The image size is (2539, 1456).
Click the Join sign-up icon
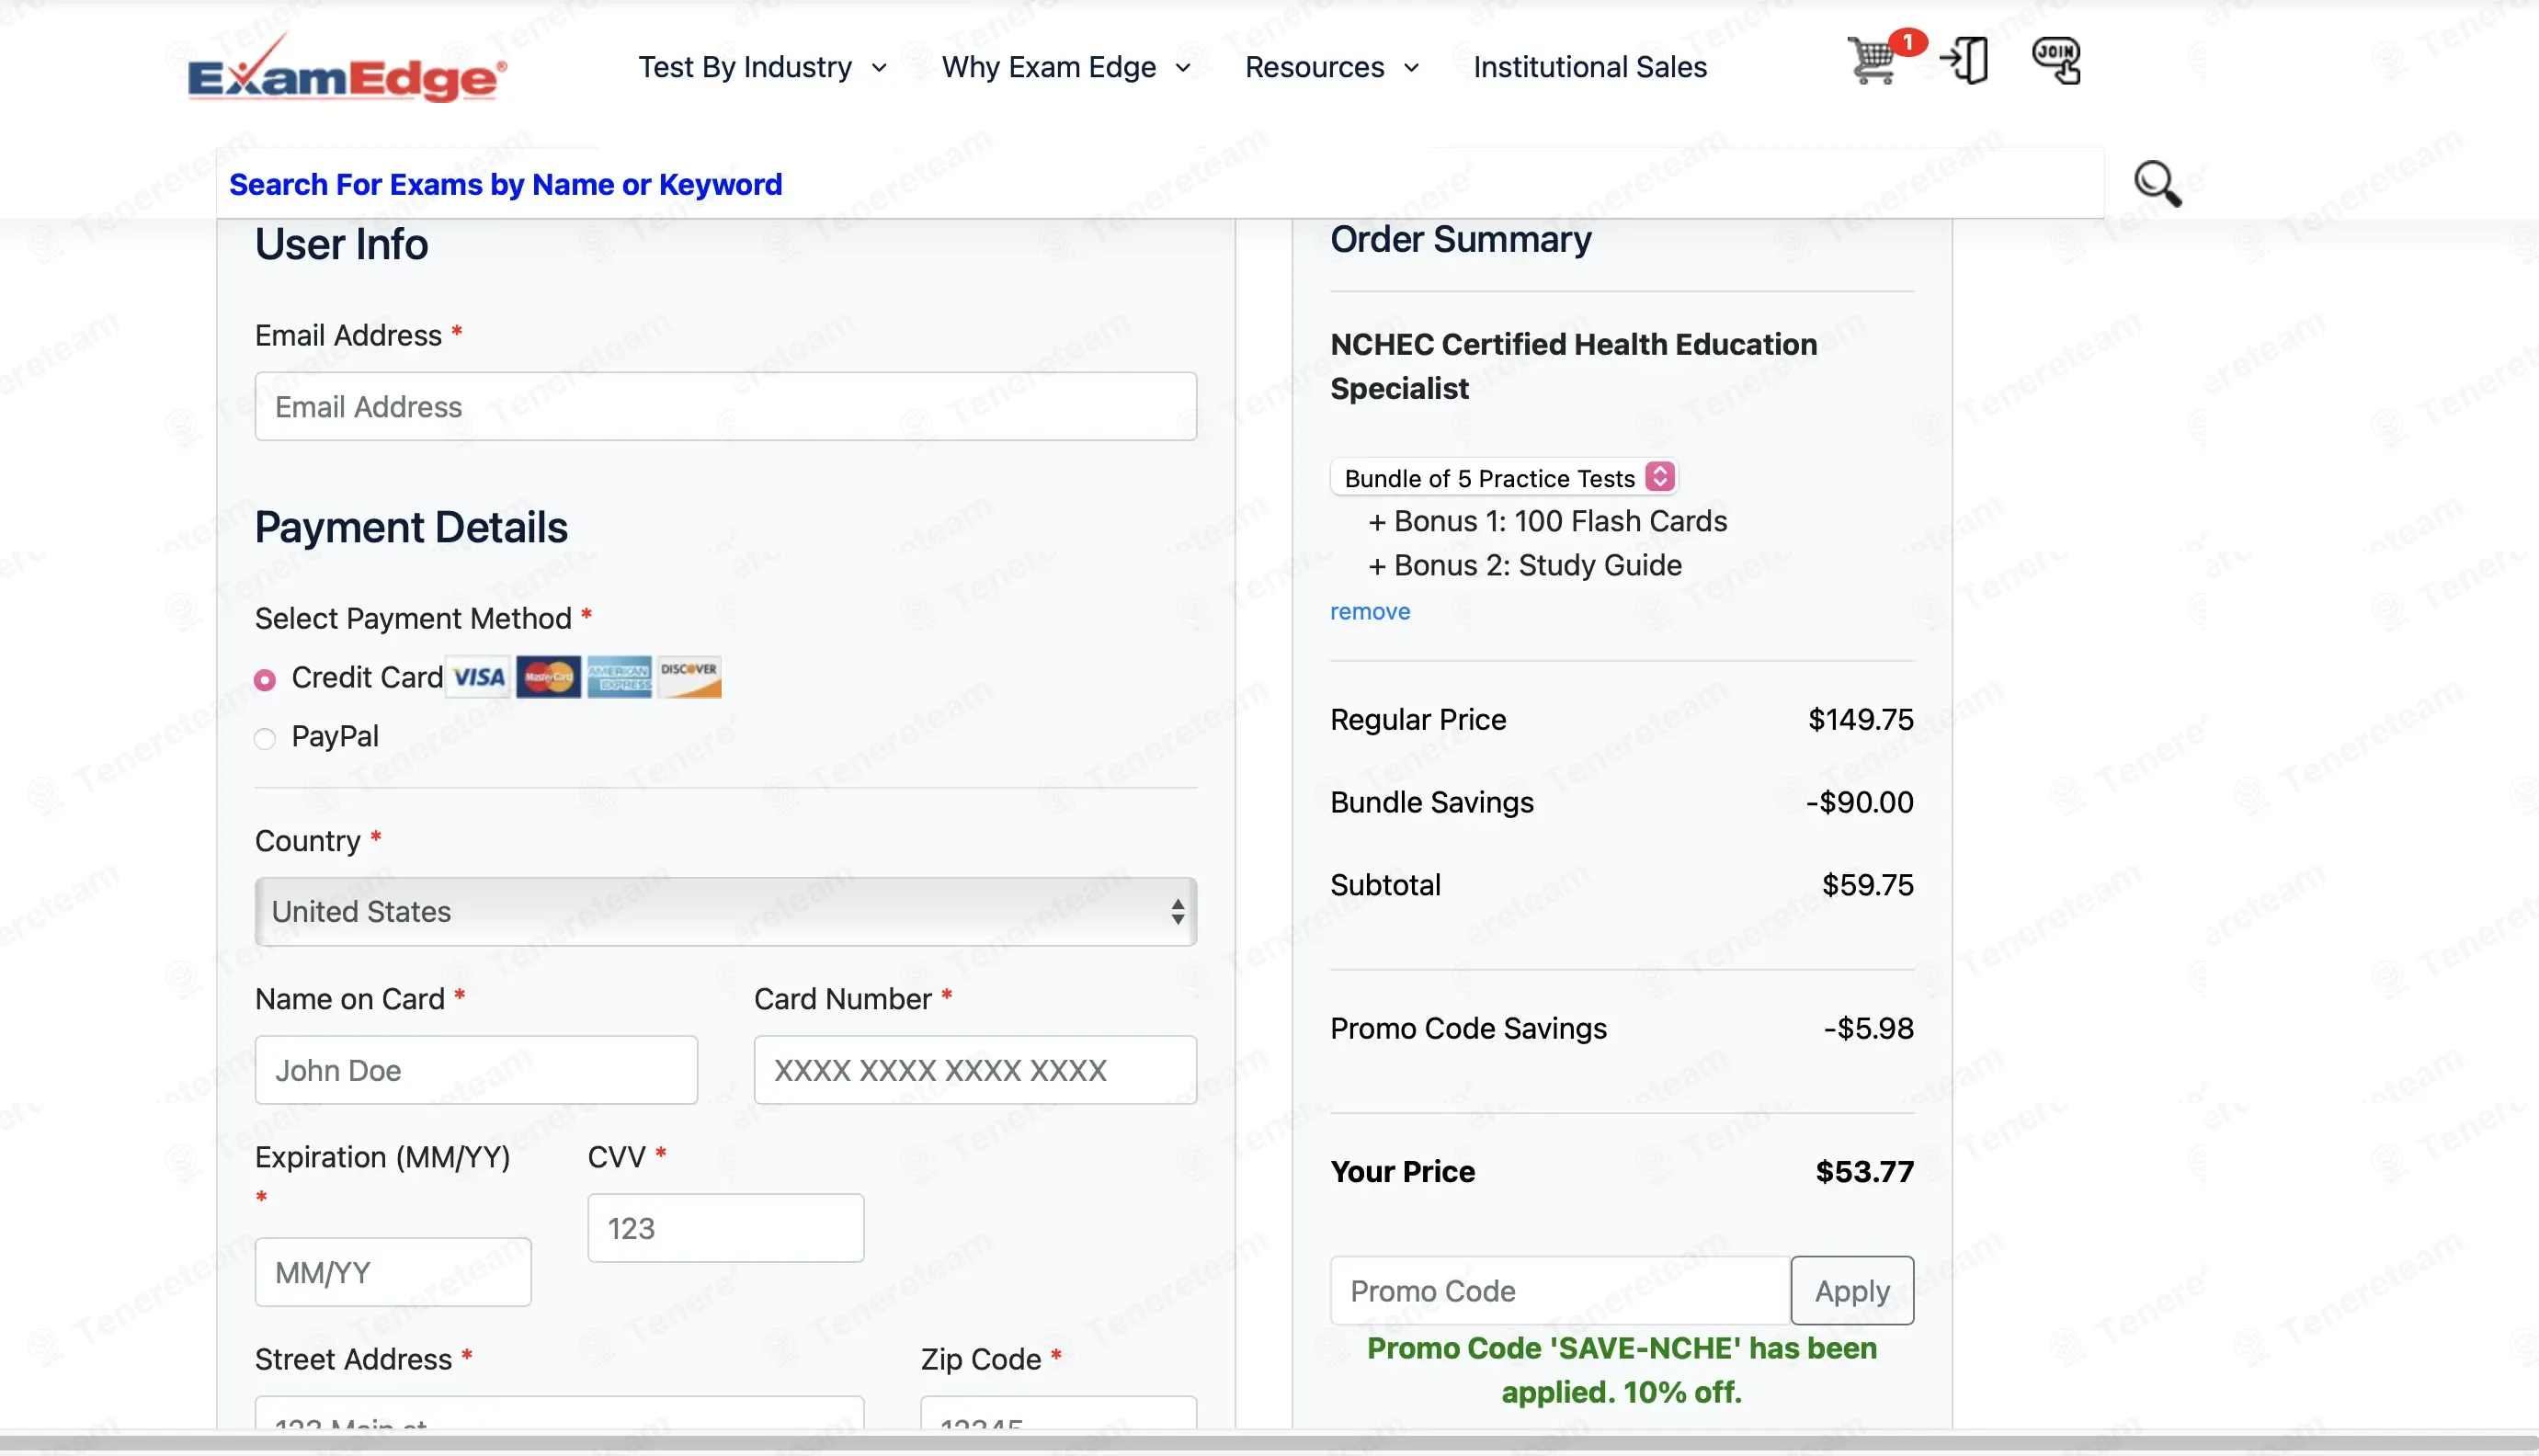(2056, 60)
